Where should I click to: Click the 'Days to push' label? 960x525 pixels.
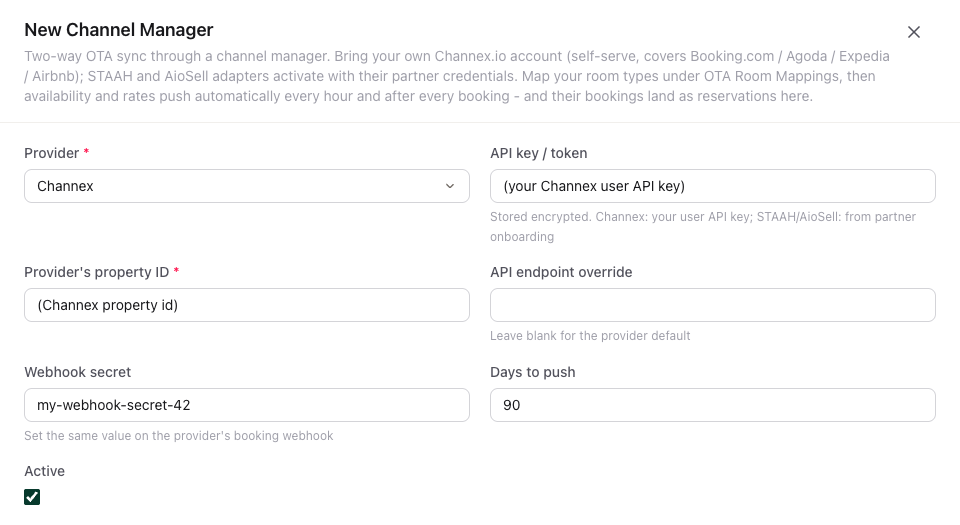[x=533, y=372]
